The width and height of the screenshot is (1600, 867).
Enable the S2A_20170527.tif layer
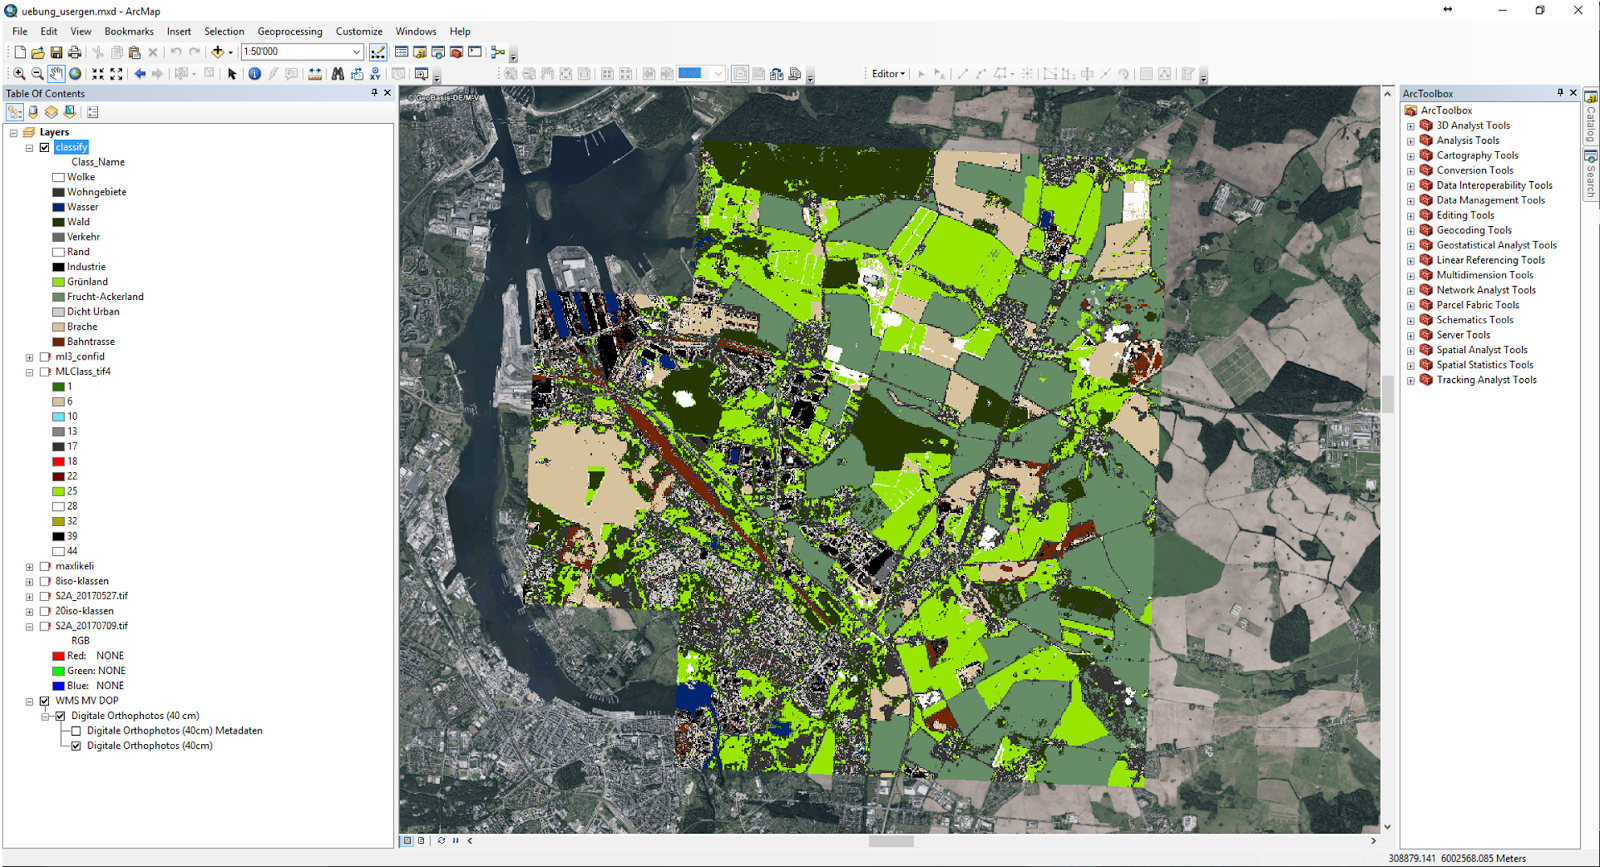point(45,596)
